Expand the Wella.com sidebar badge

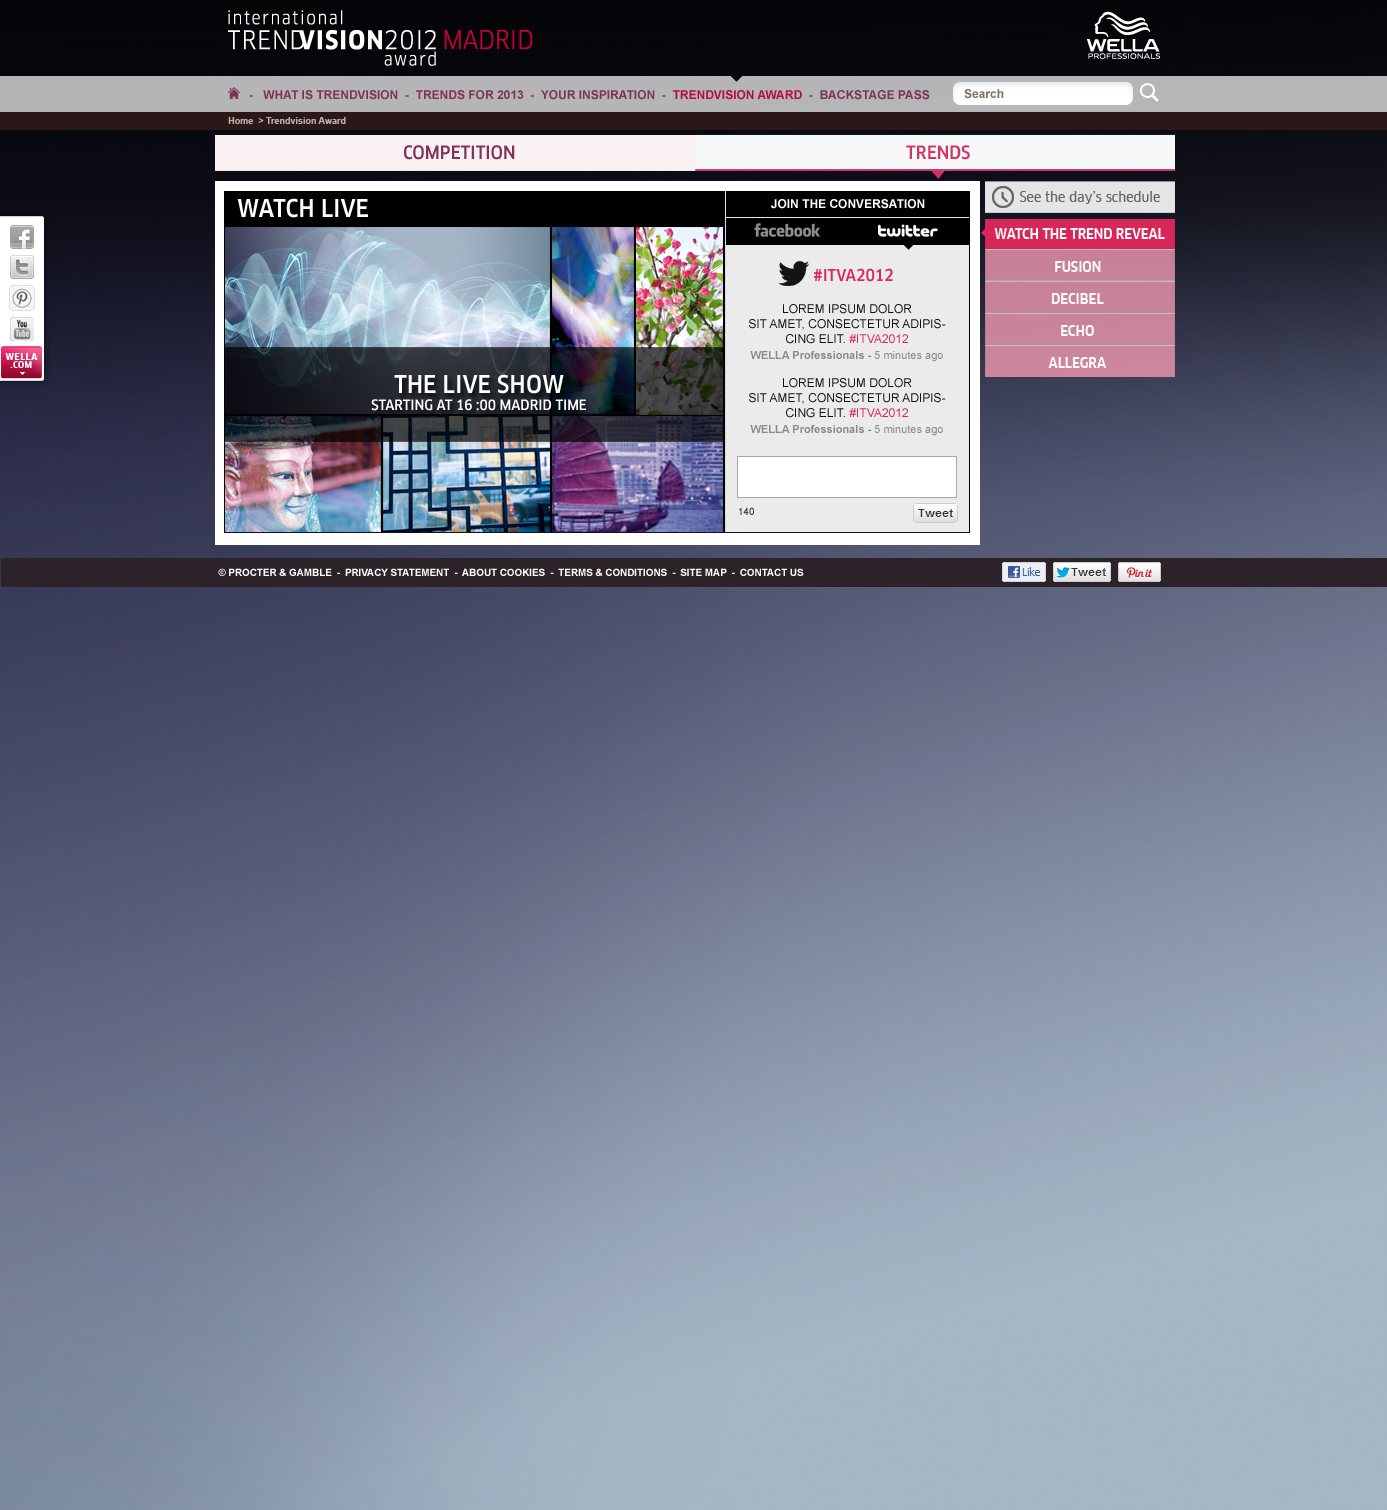coord(22,362)
